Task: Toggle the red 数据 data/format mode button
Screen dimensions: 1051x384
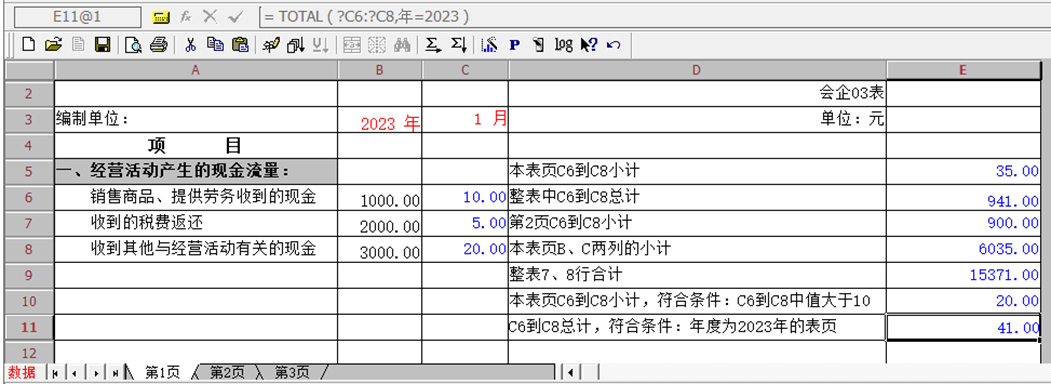Action: click(x=22, y=372)
